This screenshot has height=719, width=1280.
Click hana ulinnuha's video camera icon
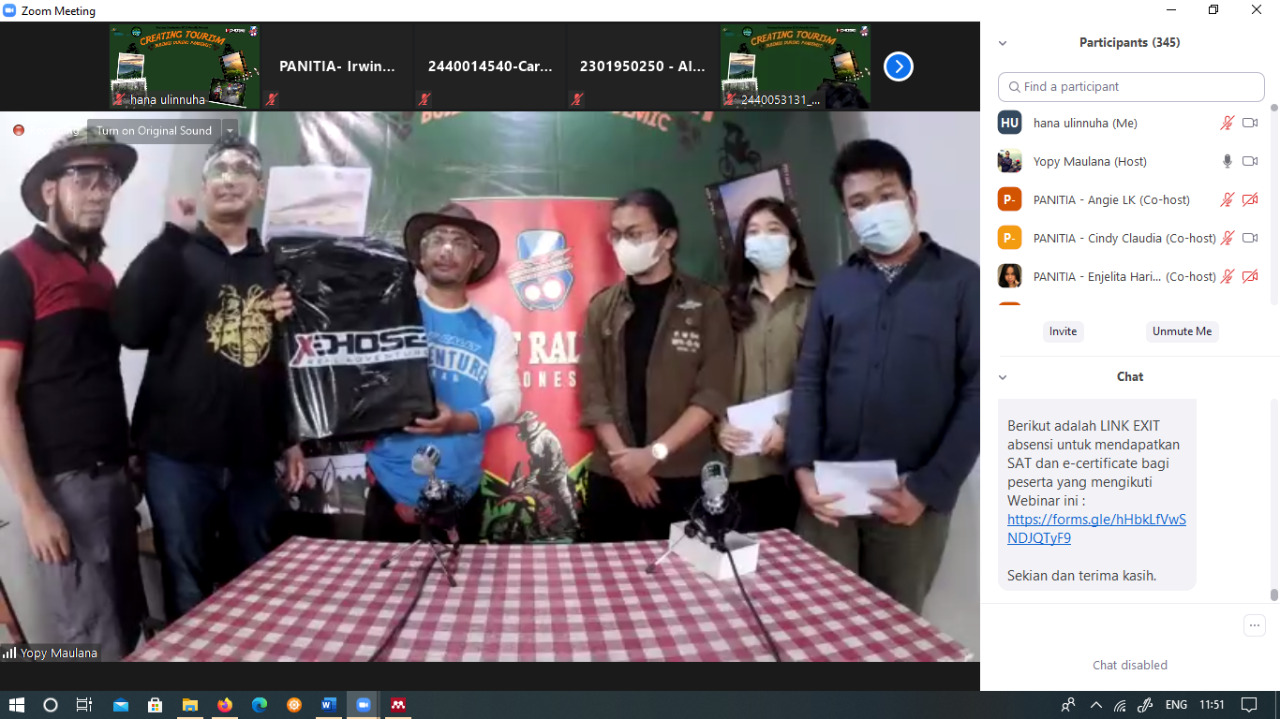(1250, 122)
